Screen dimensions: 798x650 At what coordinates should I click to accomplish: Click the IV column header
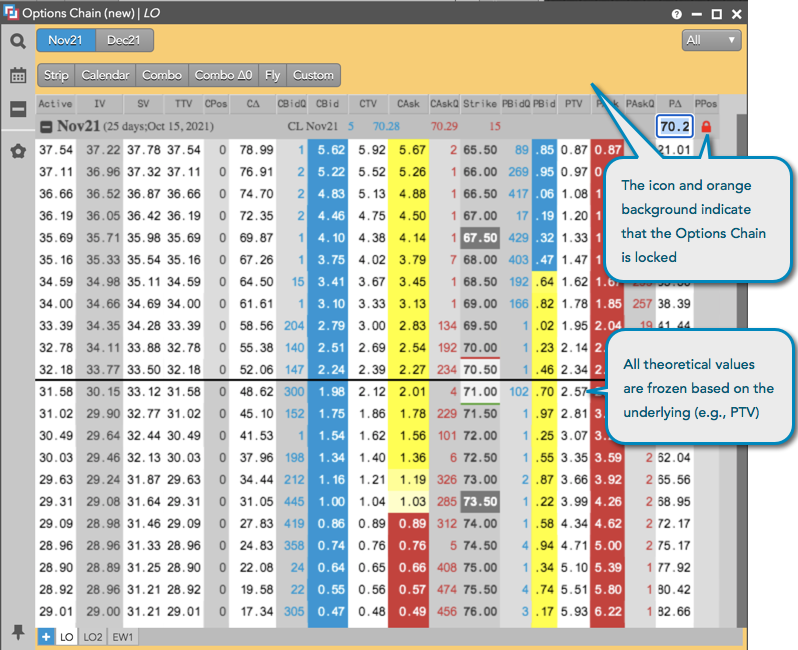(100, 104)
